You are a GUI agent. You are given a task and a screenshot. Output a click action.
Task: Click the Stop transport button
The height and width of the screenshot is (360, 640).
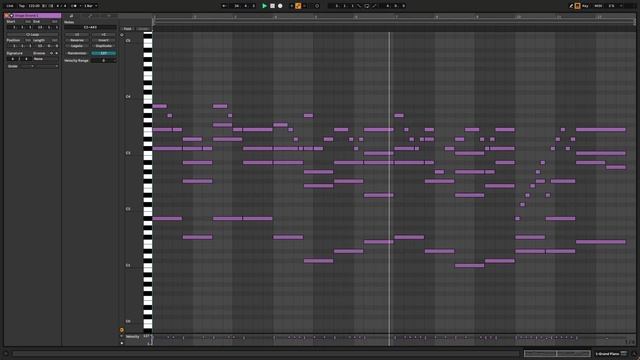coord(272,6)
